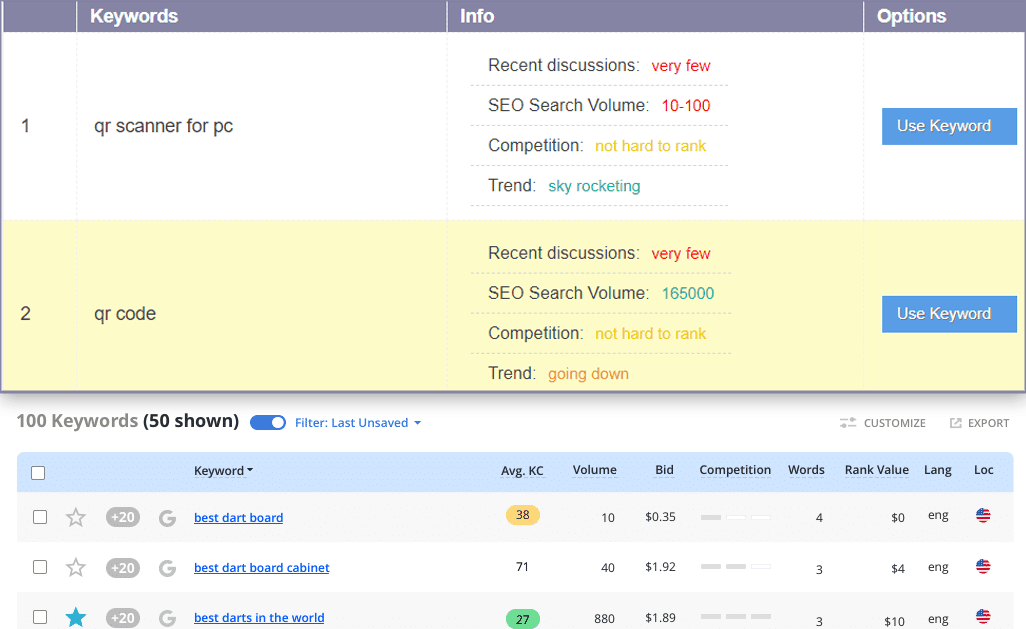This screenshot has height=629, width=1026.
Task: Open the best darts in the world link
Action: 258,618
